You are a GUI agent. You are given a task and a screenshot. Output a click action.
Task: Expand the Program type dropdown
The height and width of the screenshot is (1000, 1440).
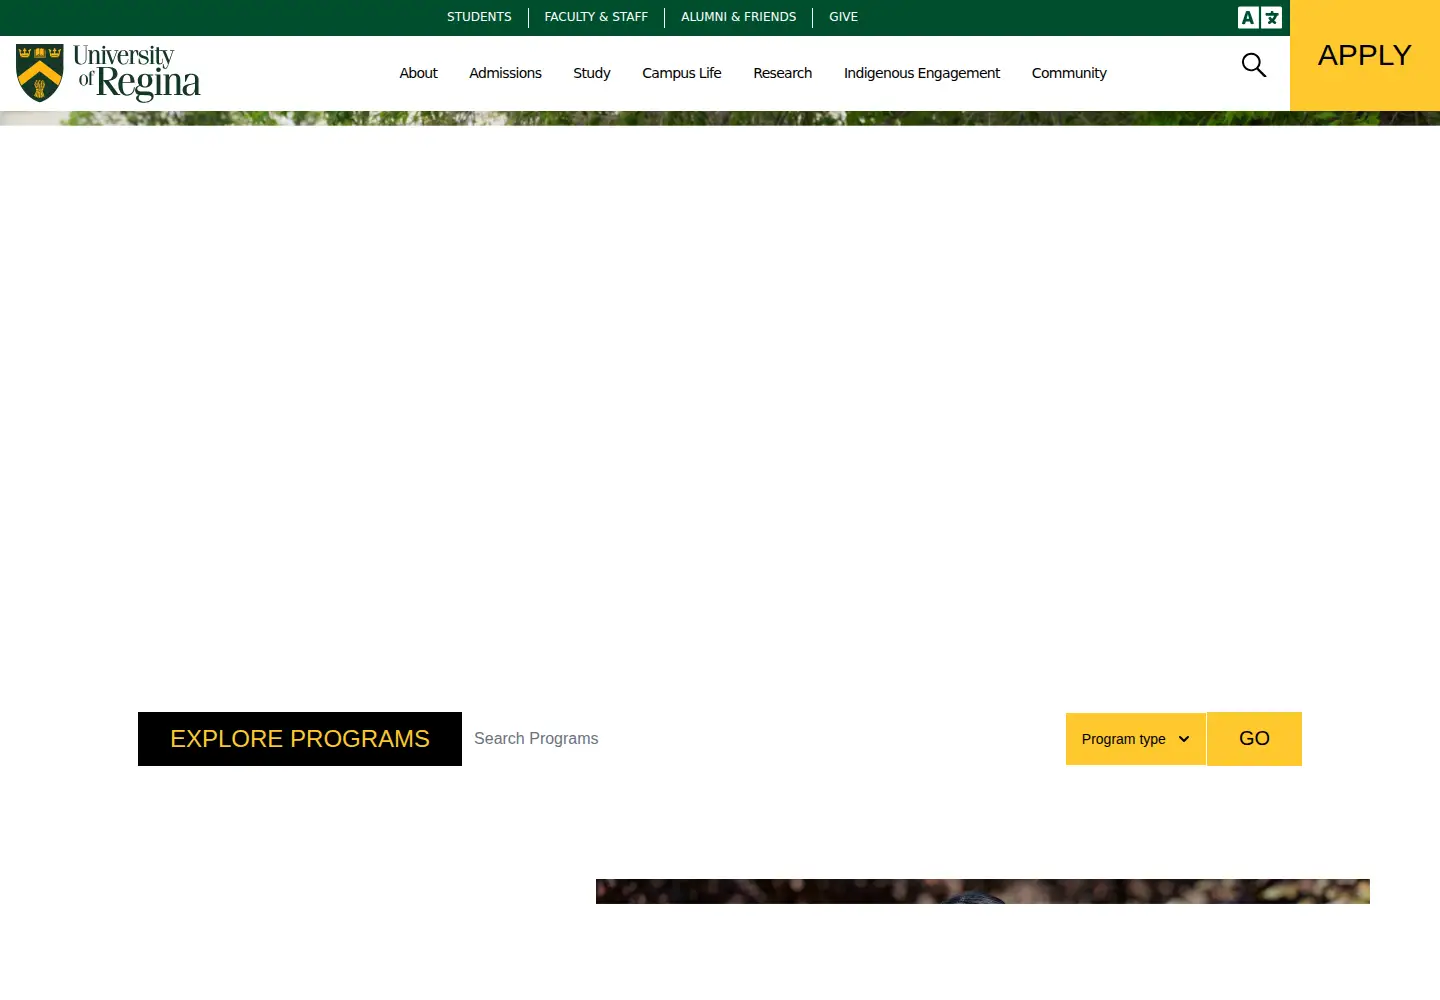(x=1136, y=739)
